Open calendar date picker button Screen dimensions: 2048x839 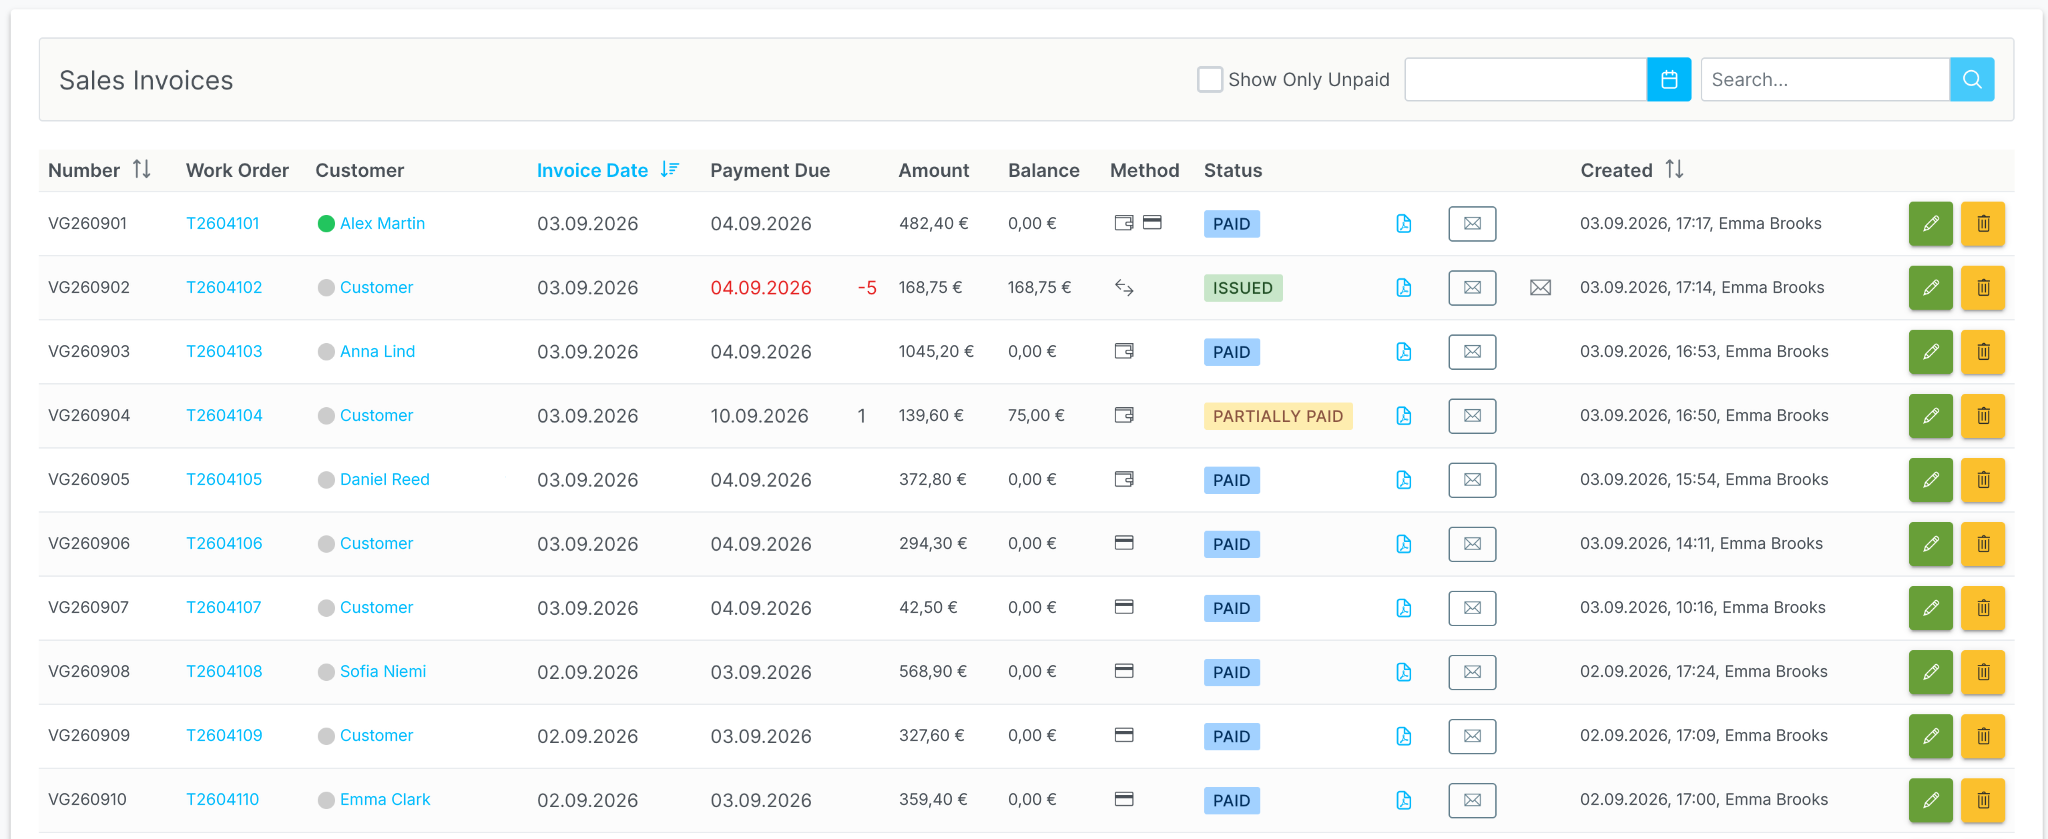point(1669,80)
